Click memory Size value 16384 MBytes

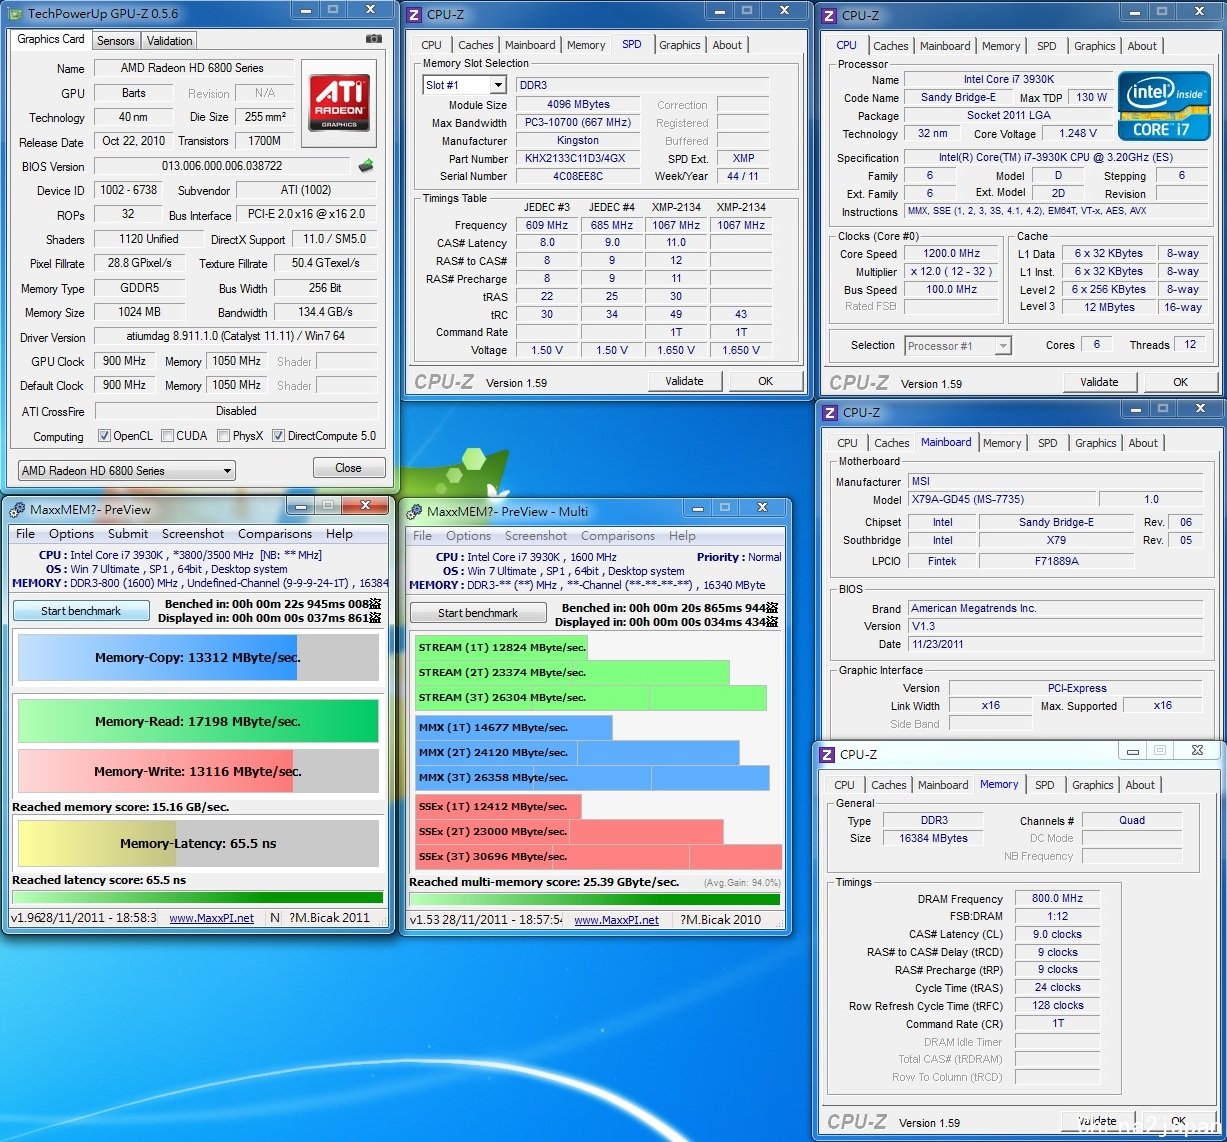(934, 838)
